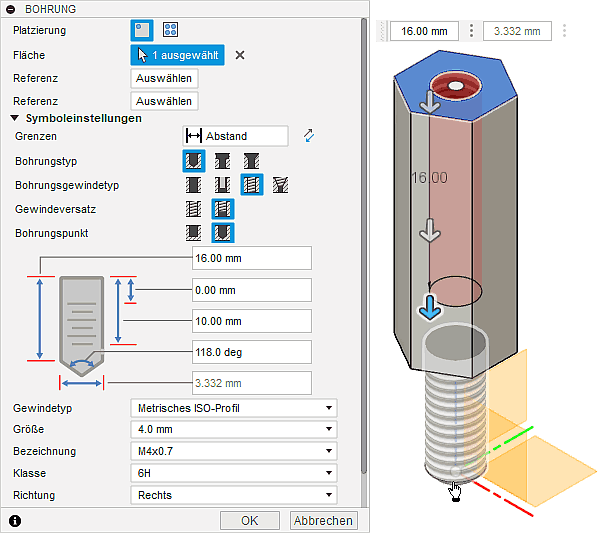Click the OK button
Viewport: 602px width, 533px height.
click(x=250, y=520)
